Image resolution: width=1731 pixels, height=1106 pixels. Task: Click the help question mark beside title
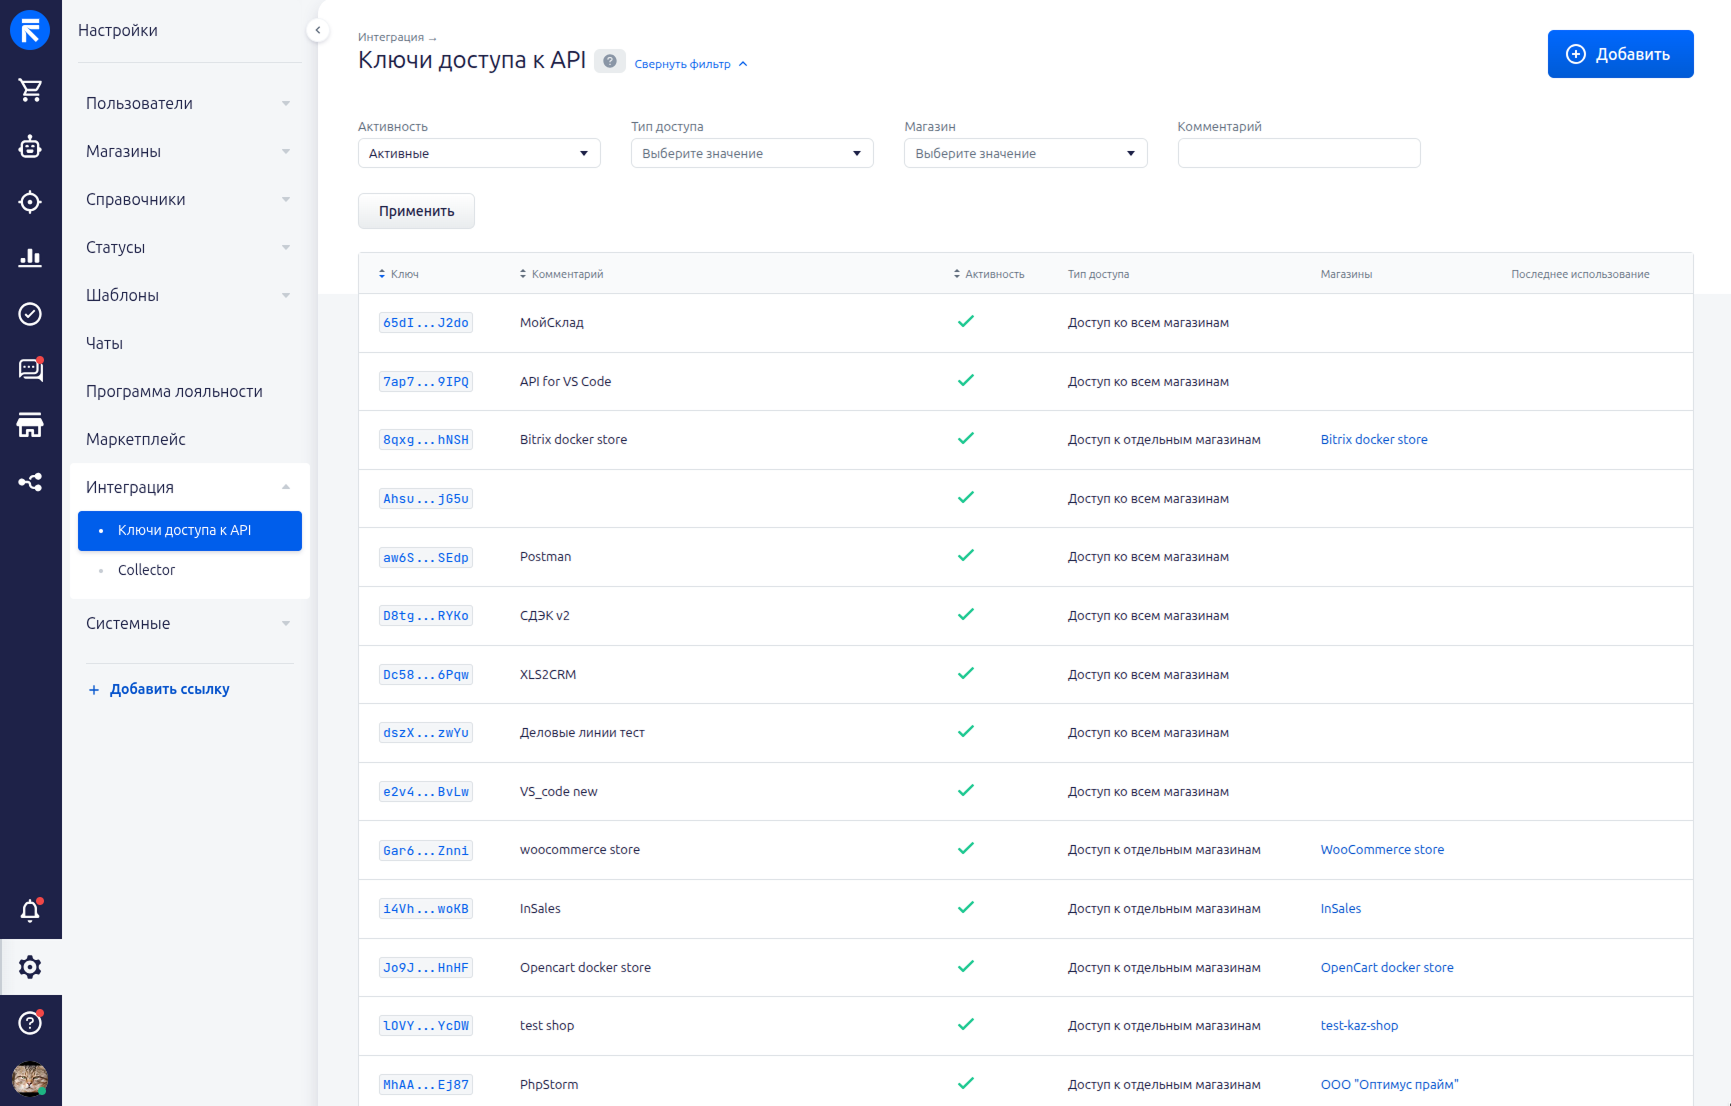[x=609, y=61]
